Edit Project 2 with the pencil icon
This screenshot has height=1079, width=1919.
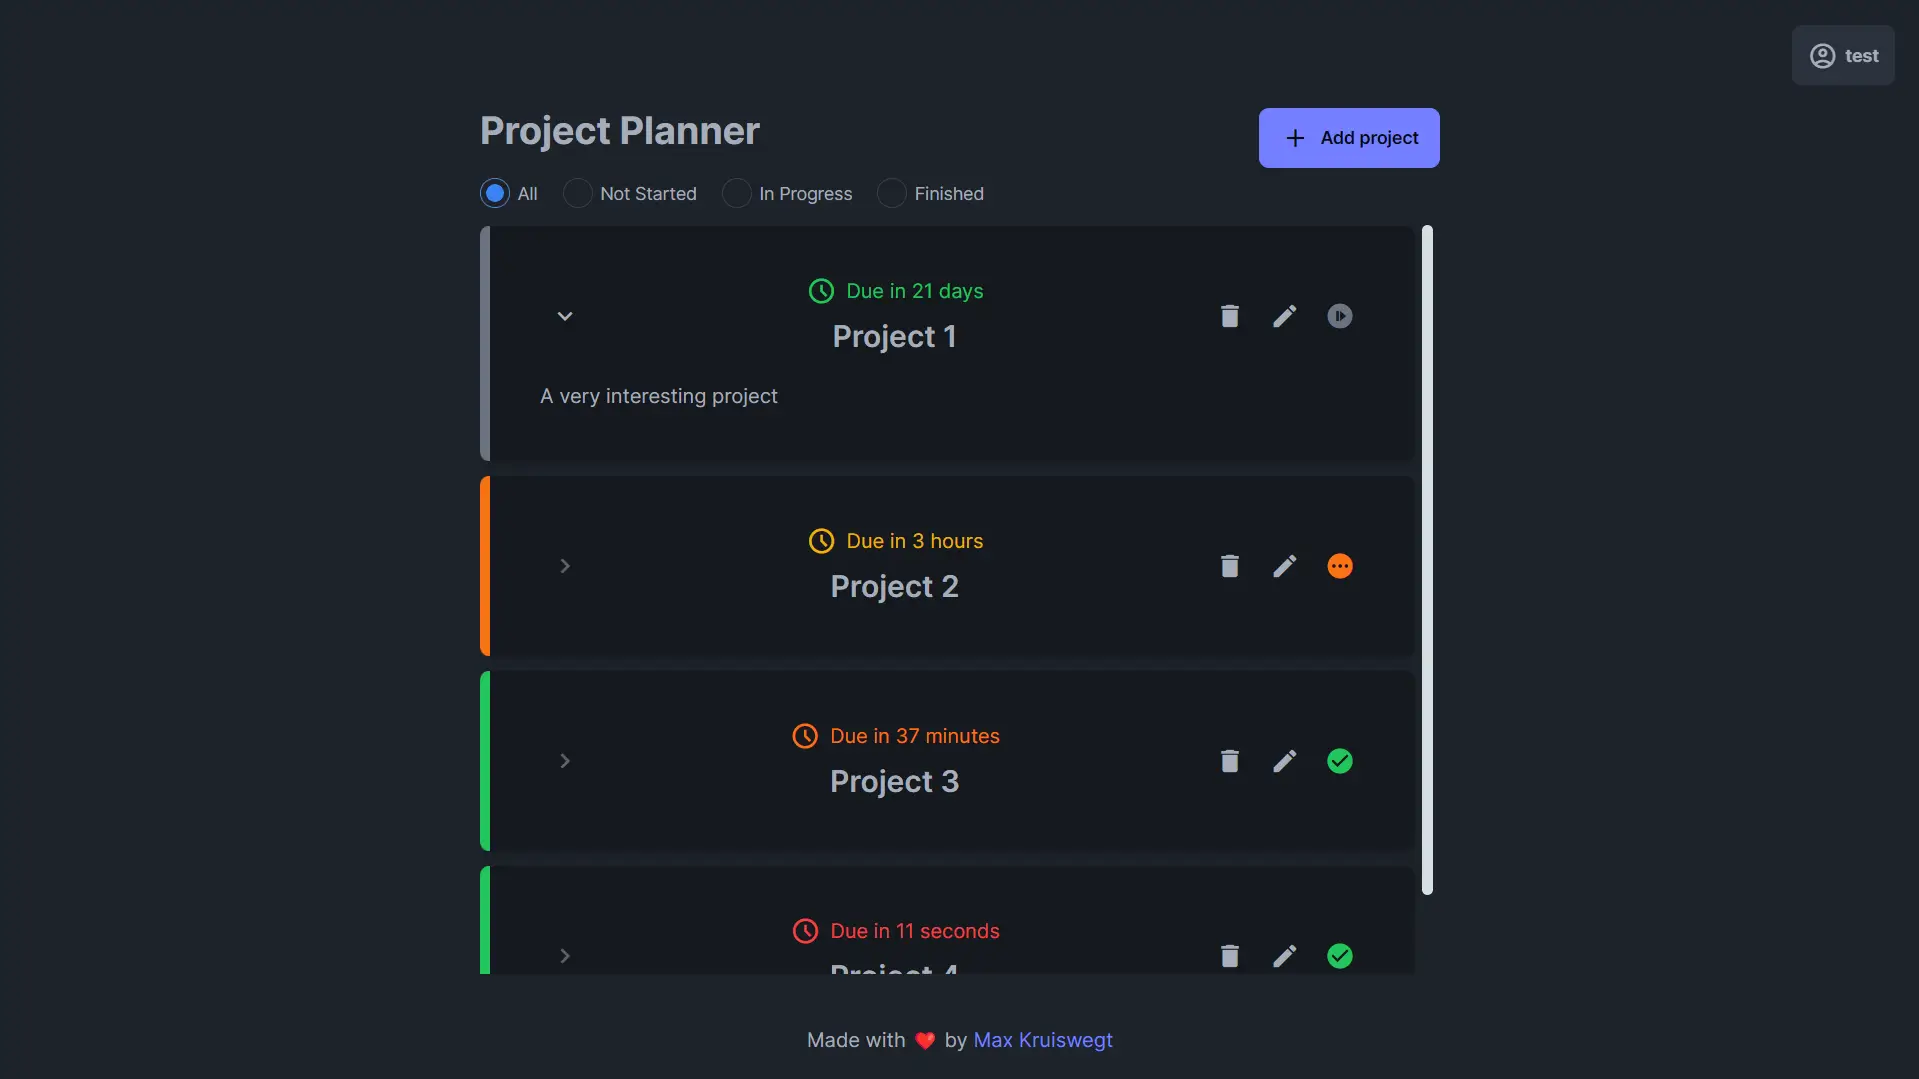[x=1284, y=565]
